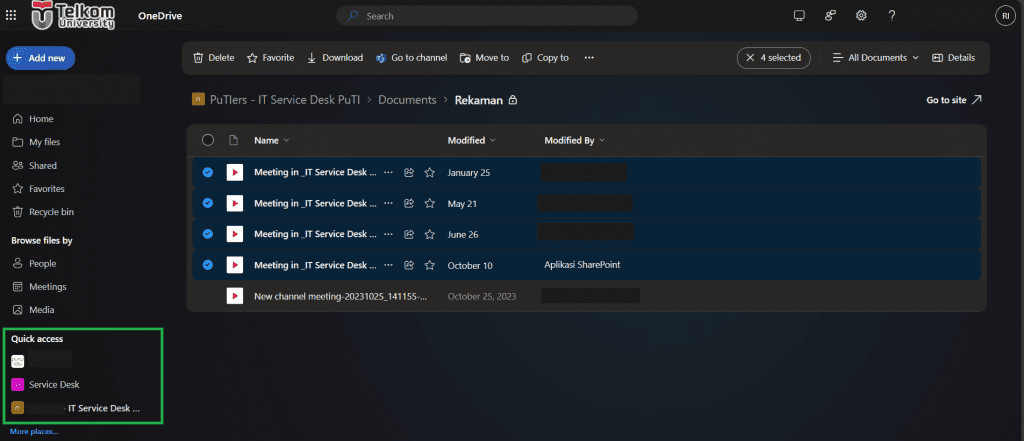
Task: Share the May 21 meeting recording
Action: [409, 203]
